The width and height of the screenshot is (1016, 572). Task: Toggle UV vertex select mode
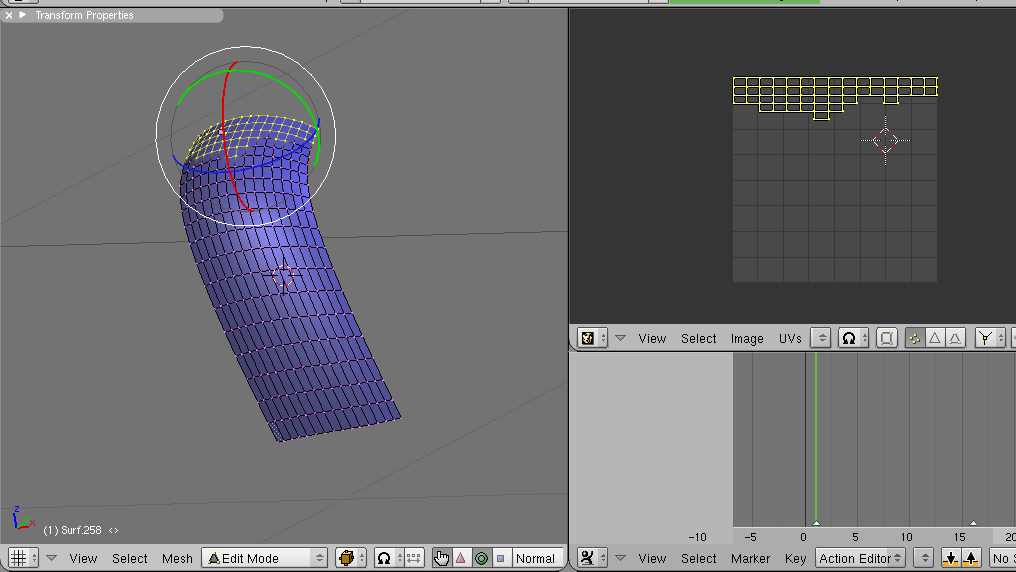point(914,338)
